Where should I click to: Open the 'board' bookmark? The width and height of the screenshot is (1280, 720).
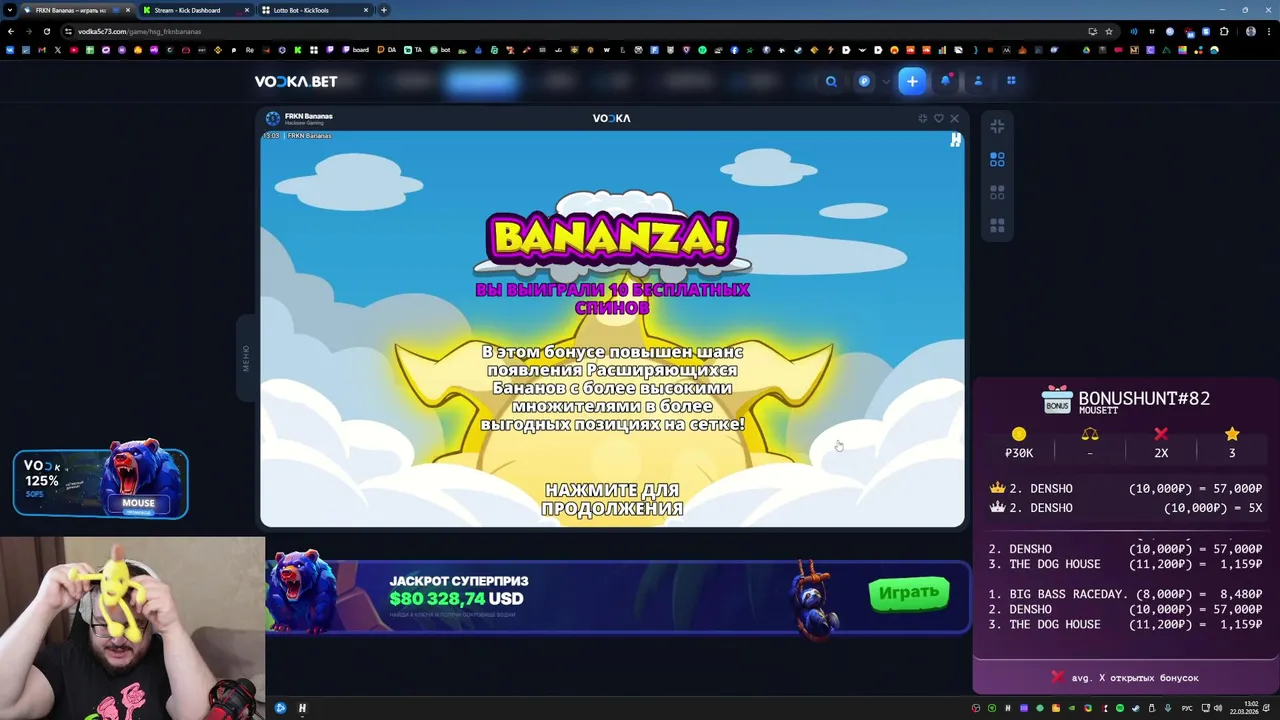[x=355, y=50]
